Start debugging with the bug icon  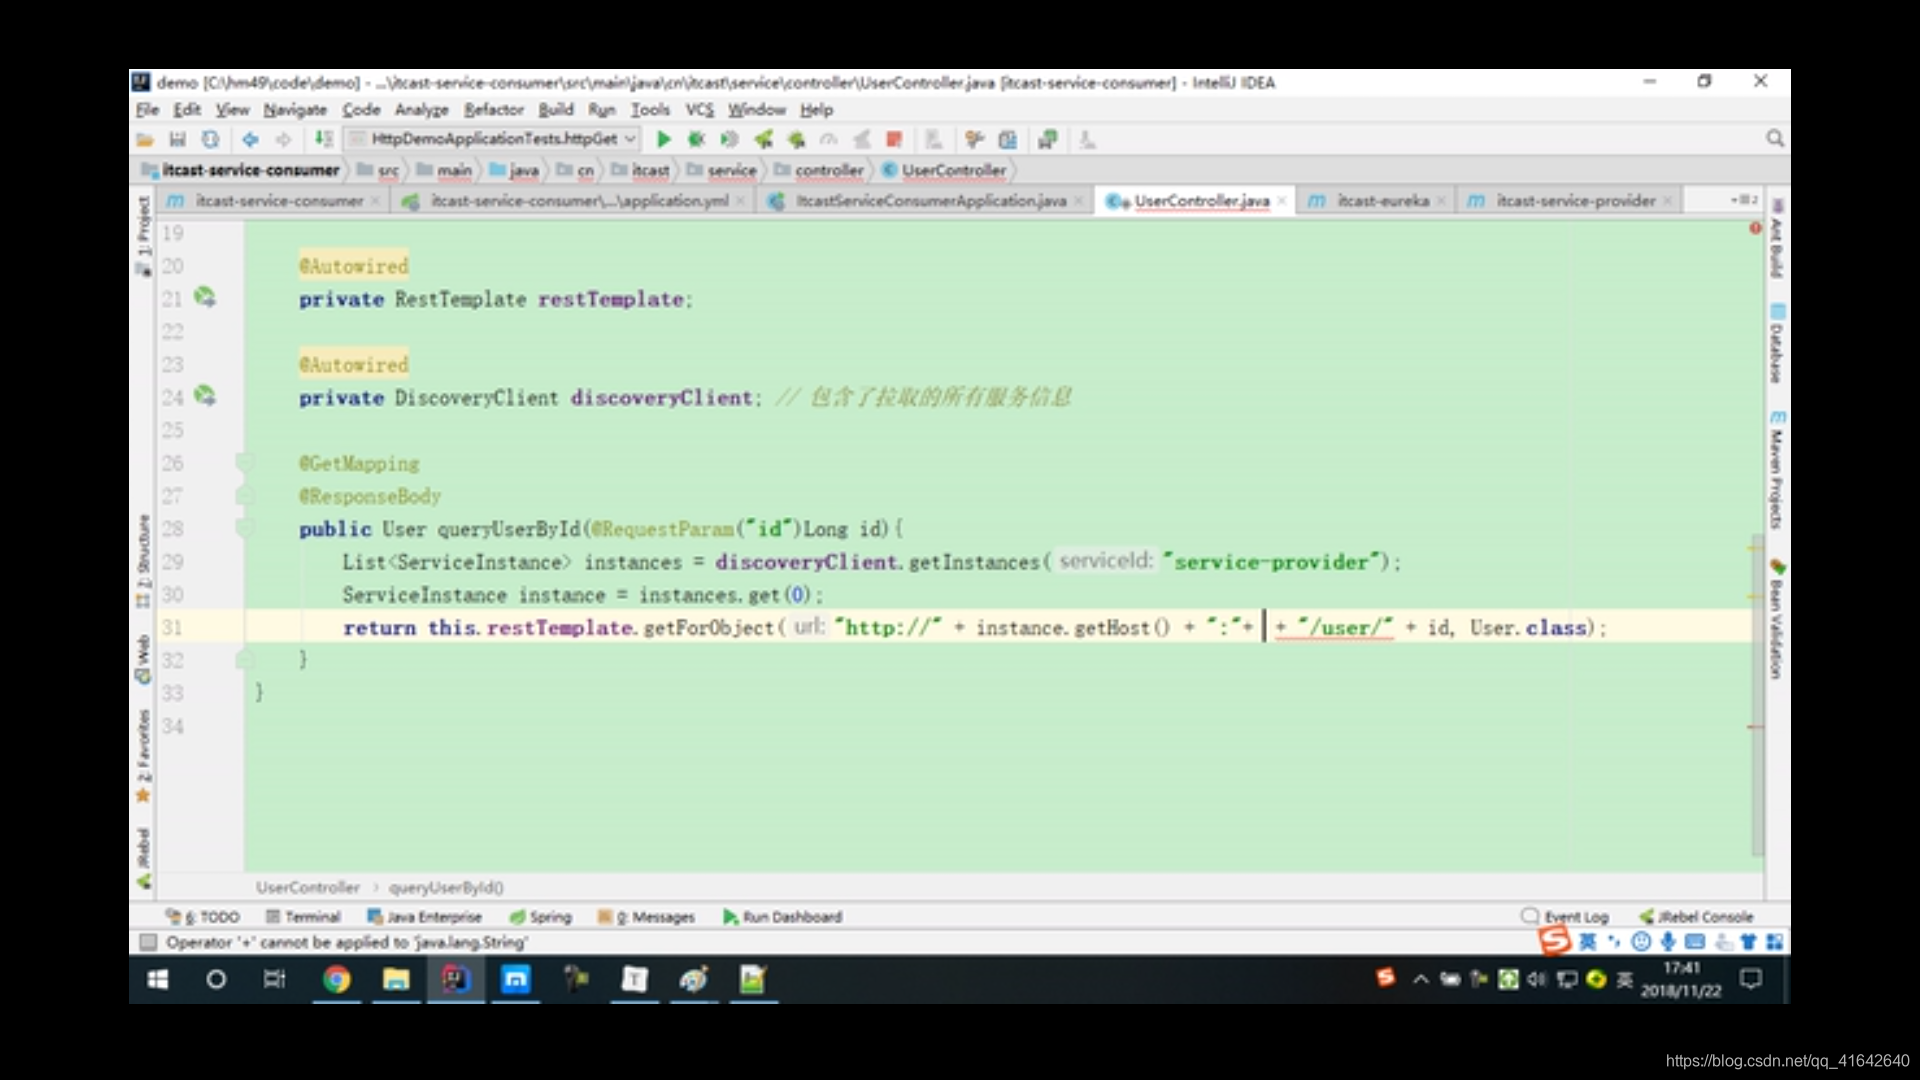pyautogui.click(x=697, y=139)
